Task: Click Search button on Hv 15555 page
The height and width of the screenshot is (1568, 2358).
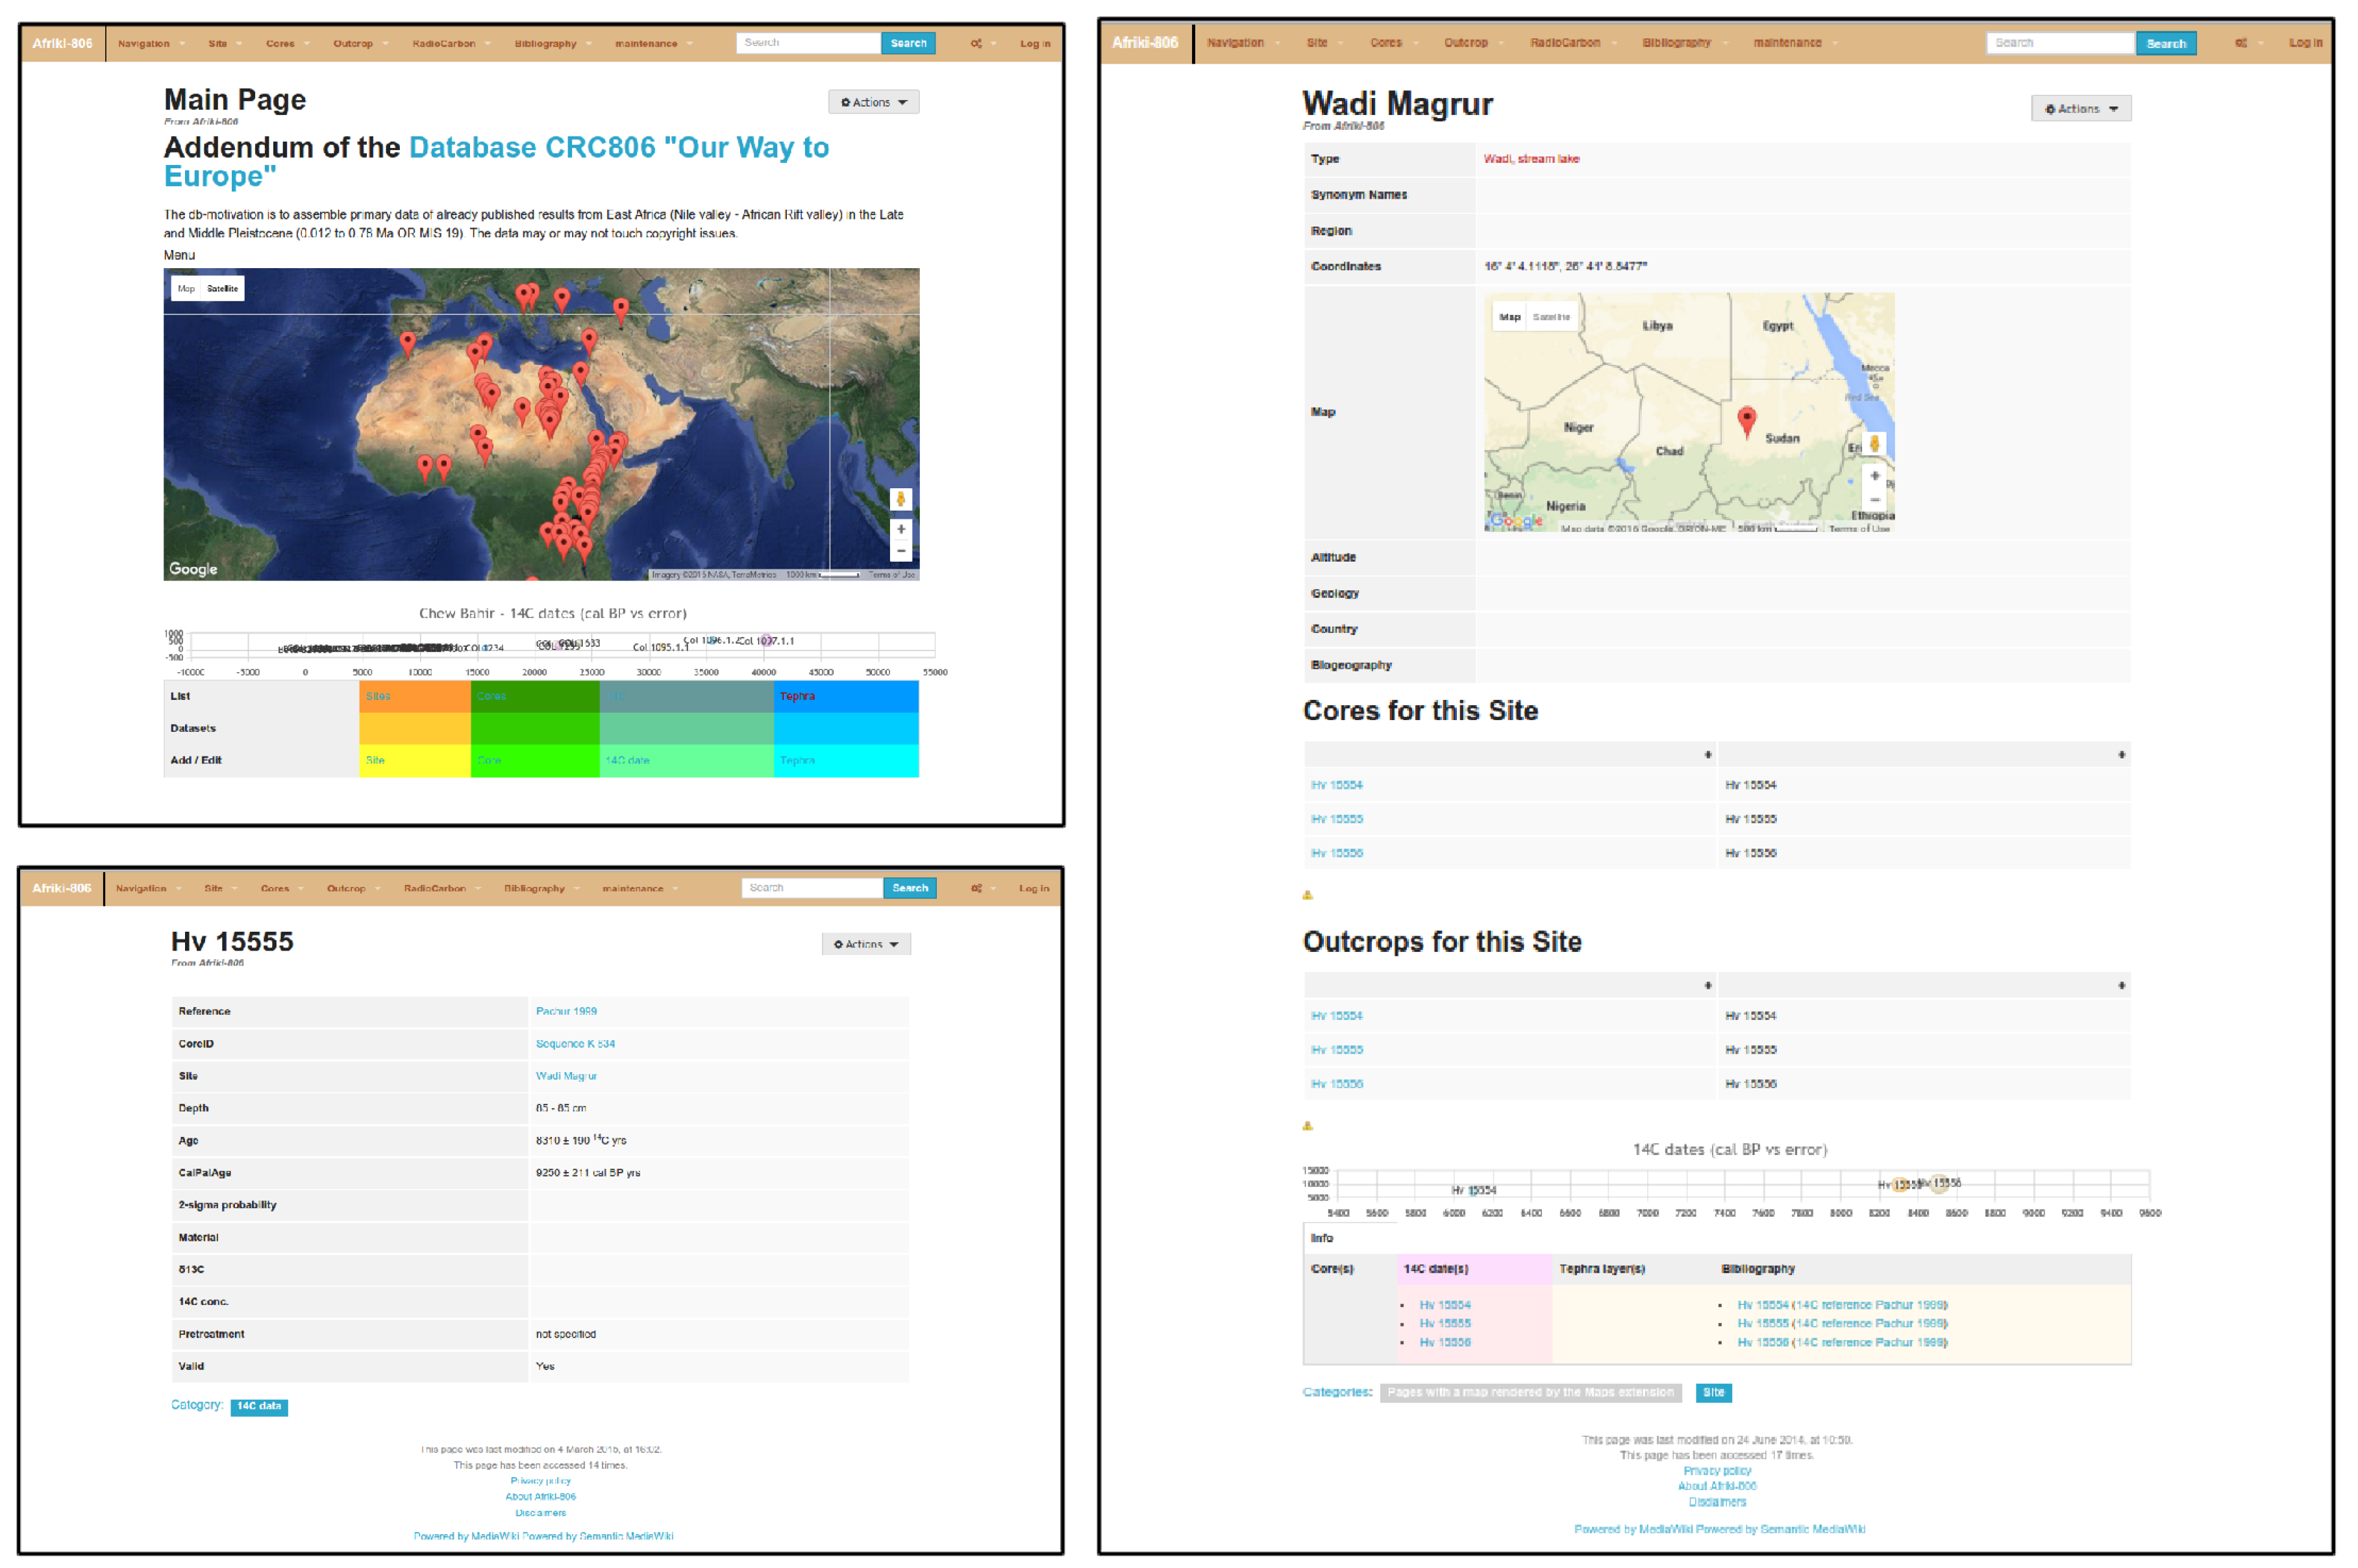Action: coord(909,888)
